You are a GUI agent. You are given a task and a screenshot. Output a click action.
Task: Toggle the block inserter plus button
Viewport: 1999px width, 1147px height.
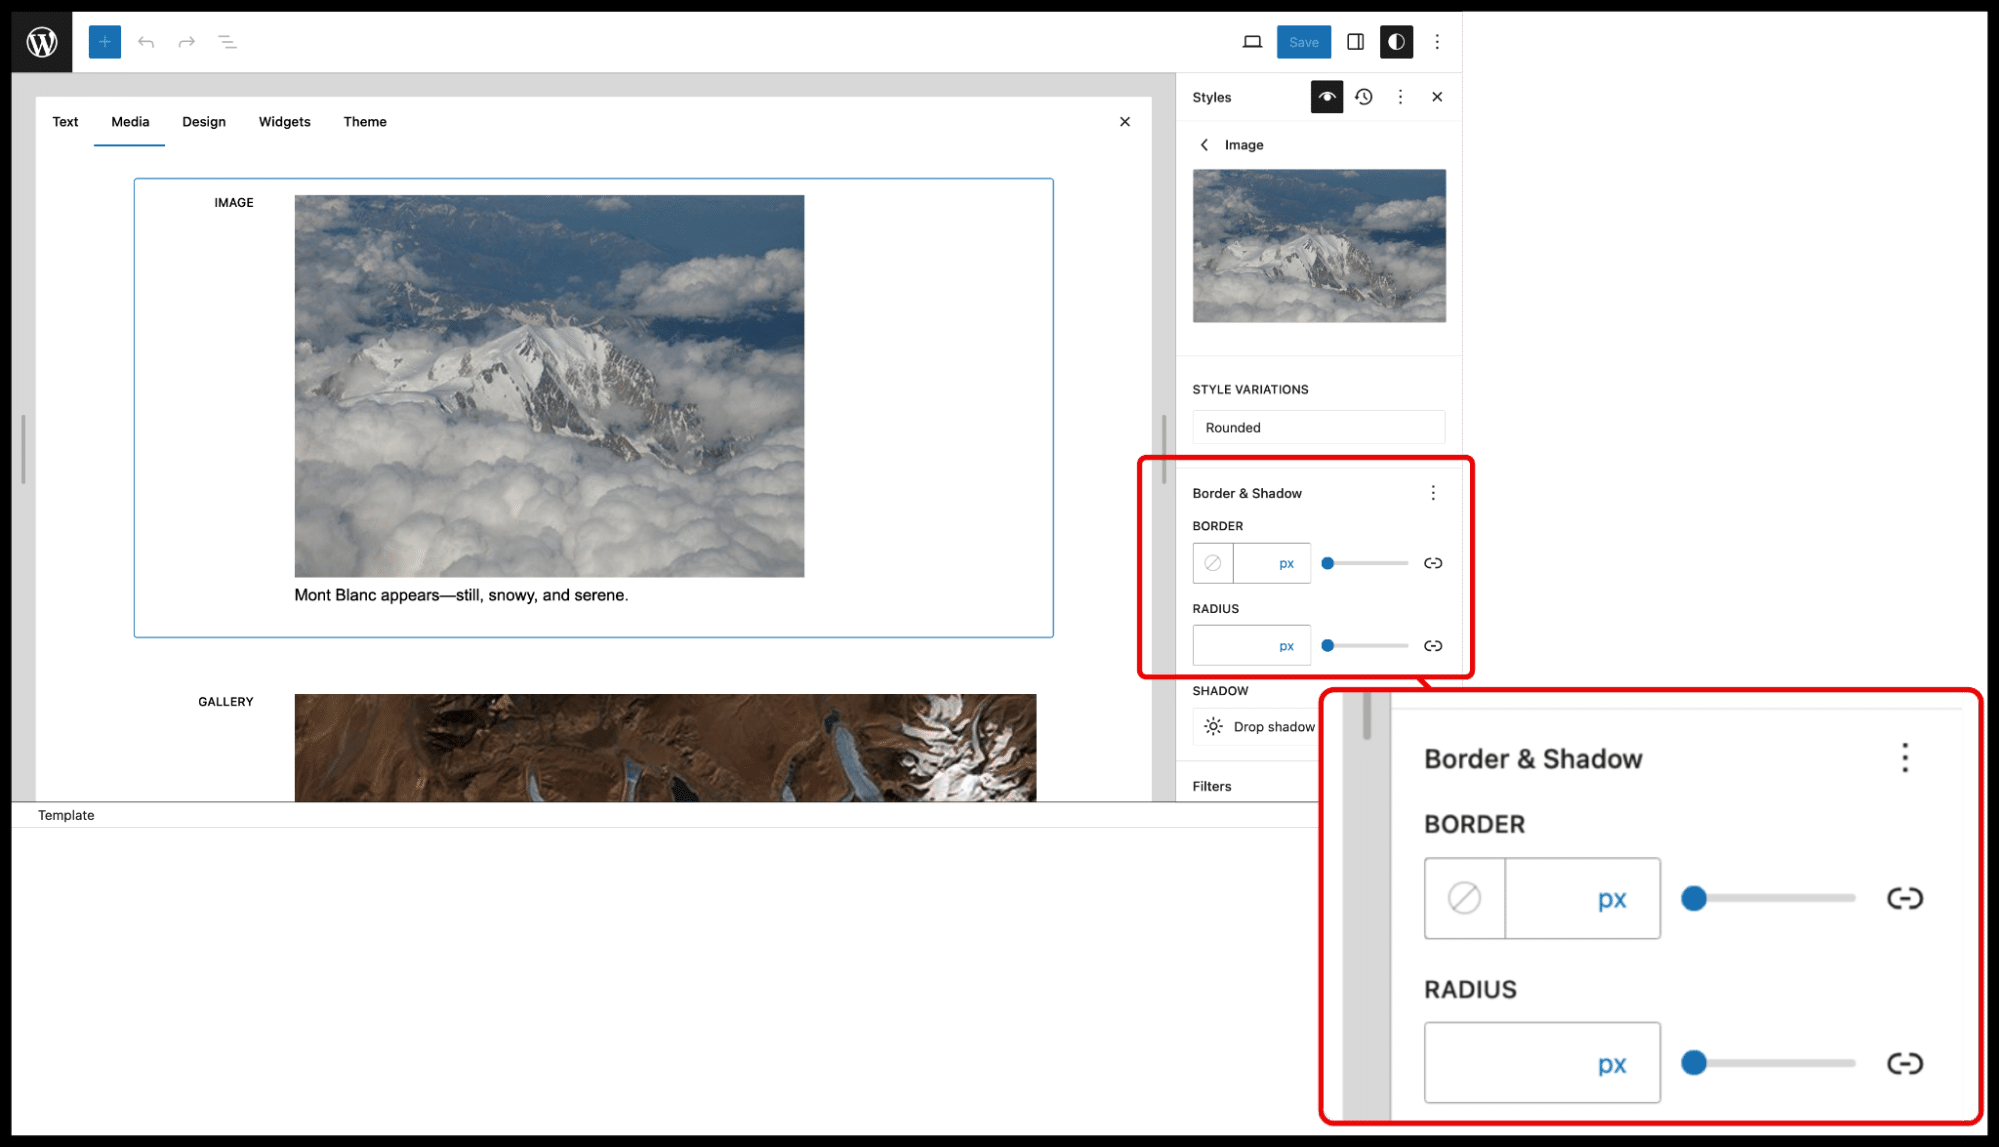click(105, 42)
